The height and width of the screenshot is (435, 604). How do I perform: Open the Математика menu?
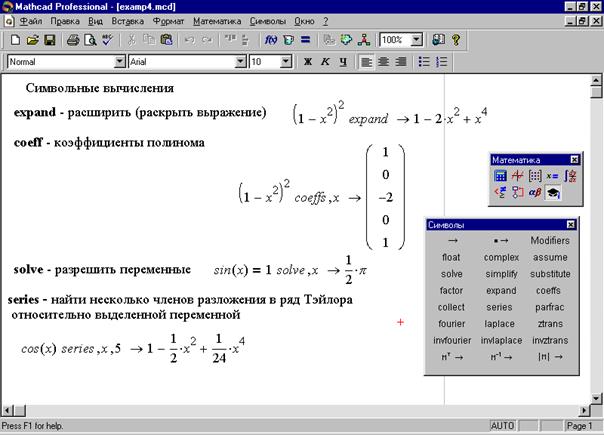(x=217, y=21)
